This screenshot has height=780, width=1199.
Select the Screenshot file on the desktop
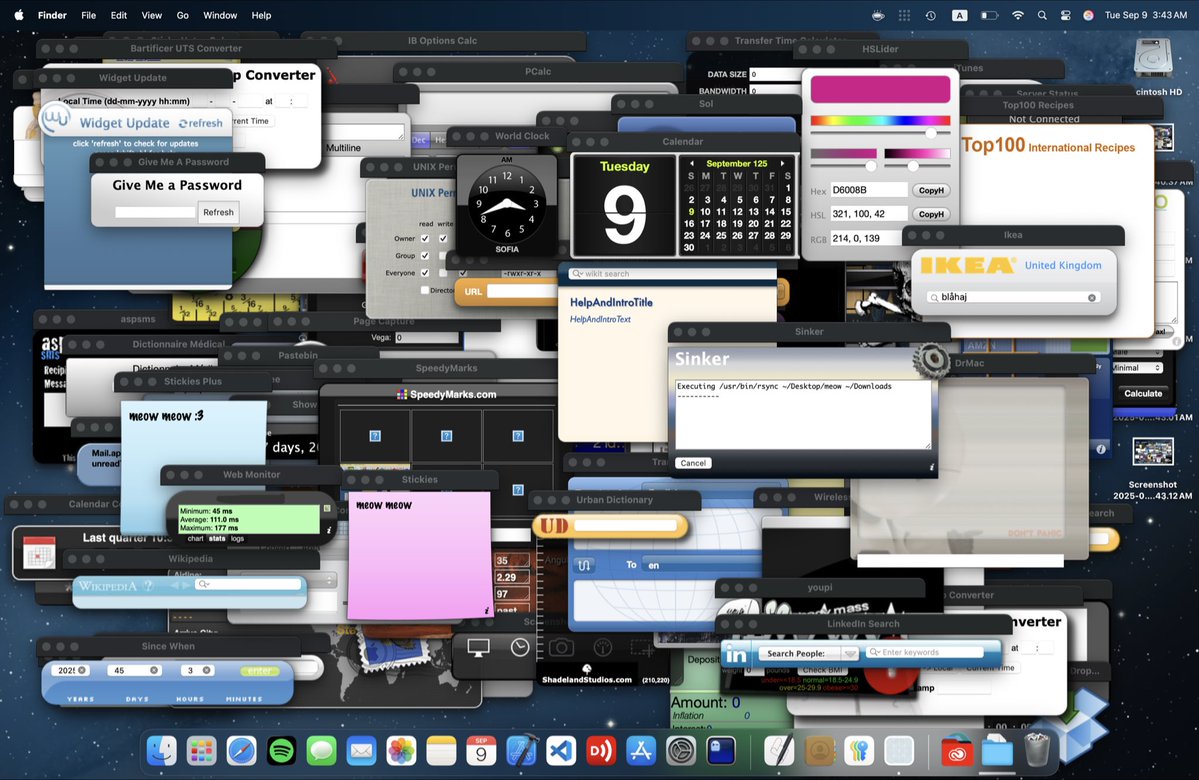pos(1152,453)
